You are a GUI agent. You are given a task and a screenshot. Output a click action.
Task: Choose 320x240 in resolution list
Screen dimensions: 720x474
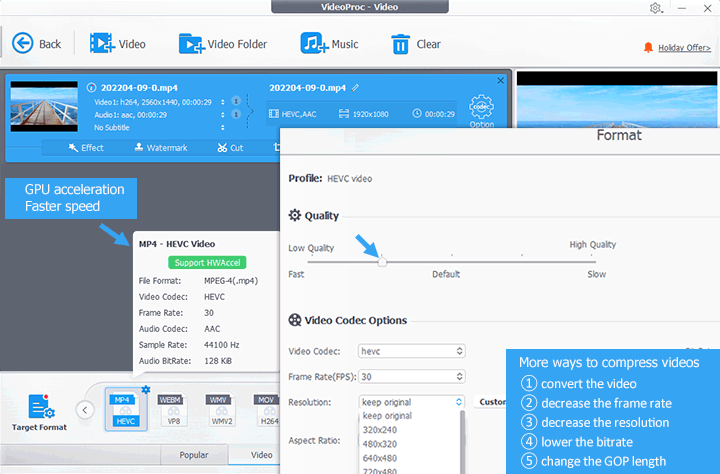pos(380,430)
